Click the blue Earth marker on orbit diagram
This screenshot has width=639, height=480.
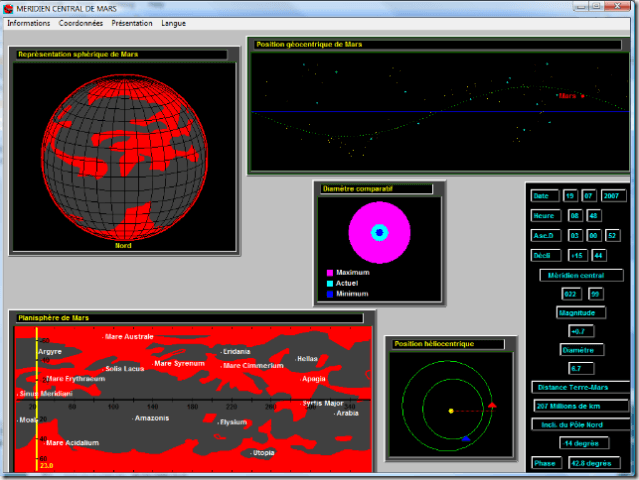coord(466,439)
